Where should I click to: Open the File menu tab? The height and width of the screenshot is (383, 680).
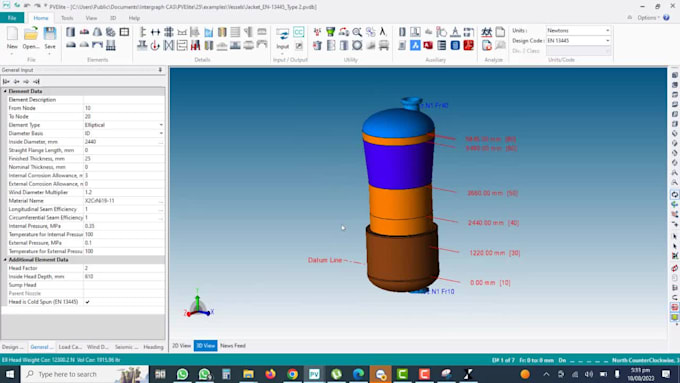click(12, 18)
